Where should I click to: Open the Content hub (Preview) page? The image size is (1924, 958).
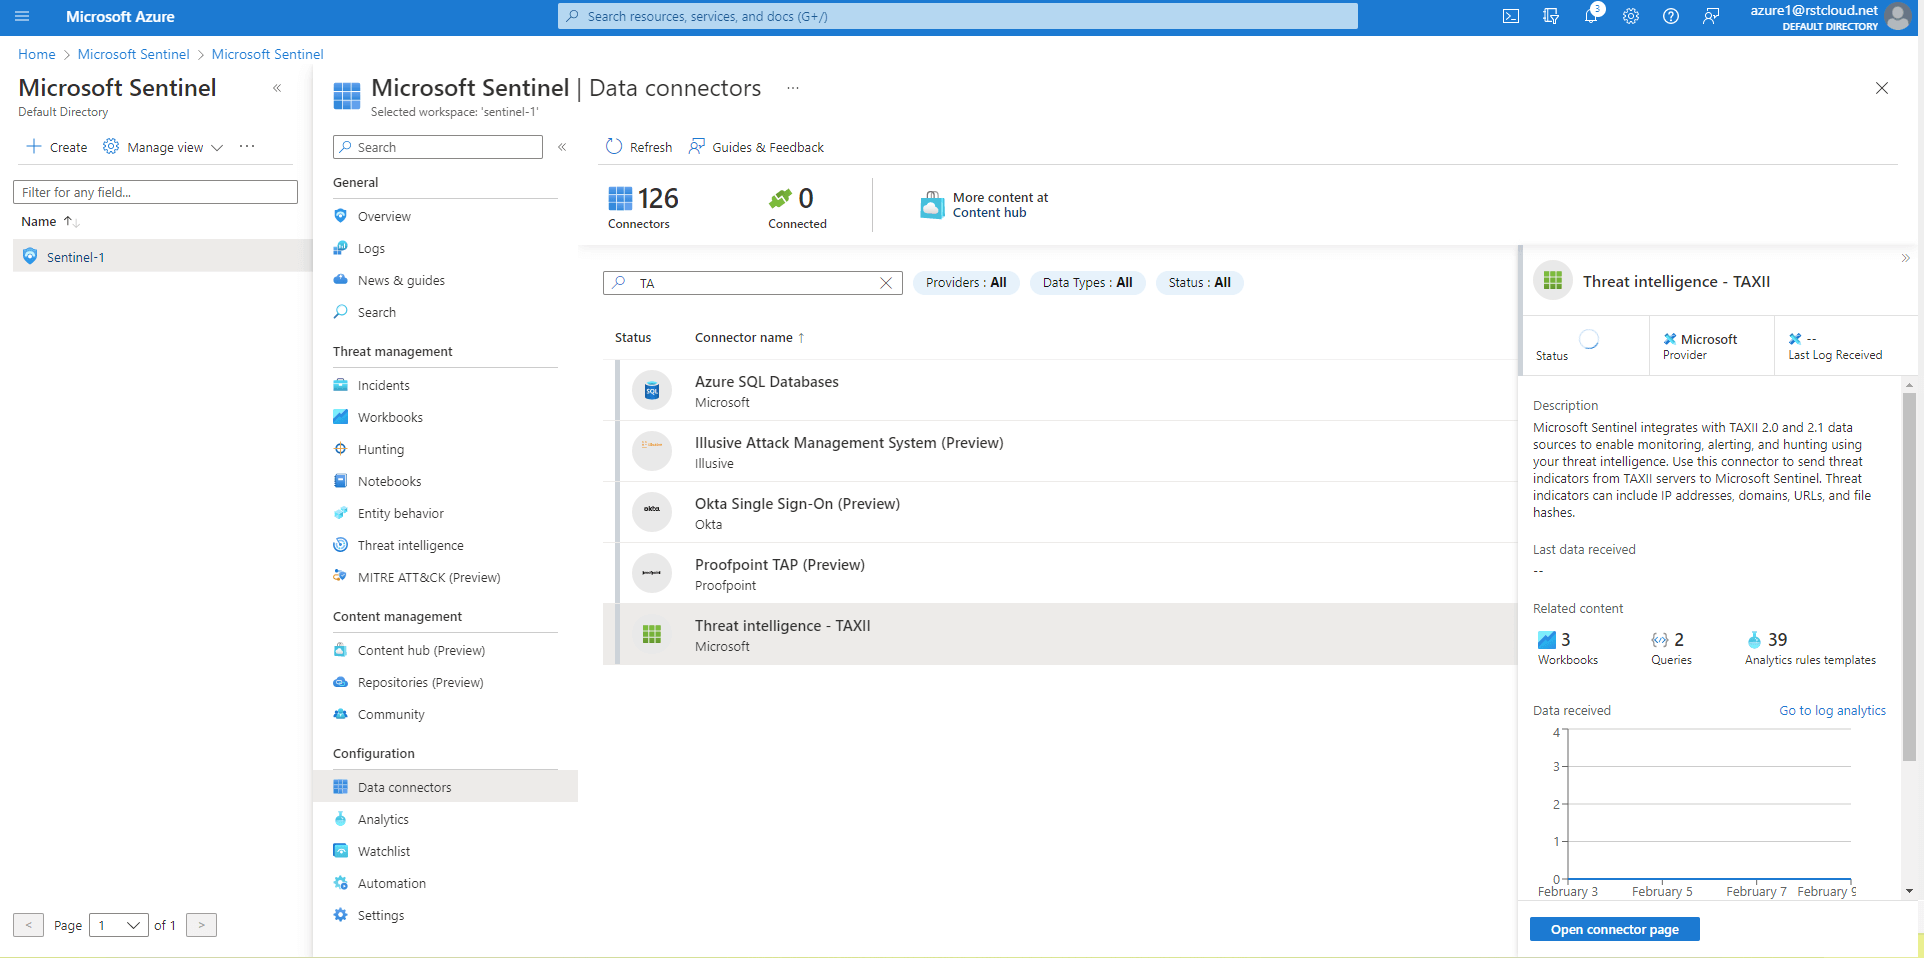(420, 649)
